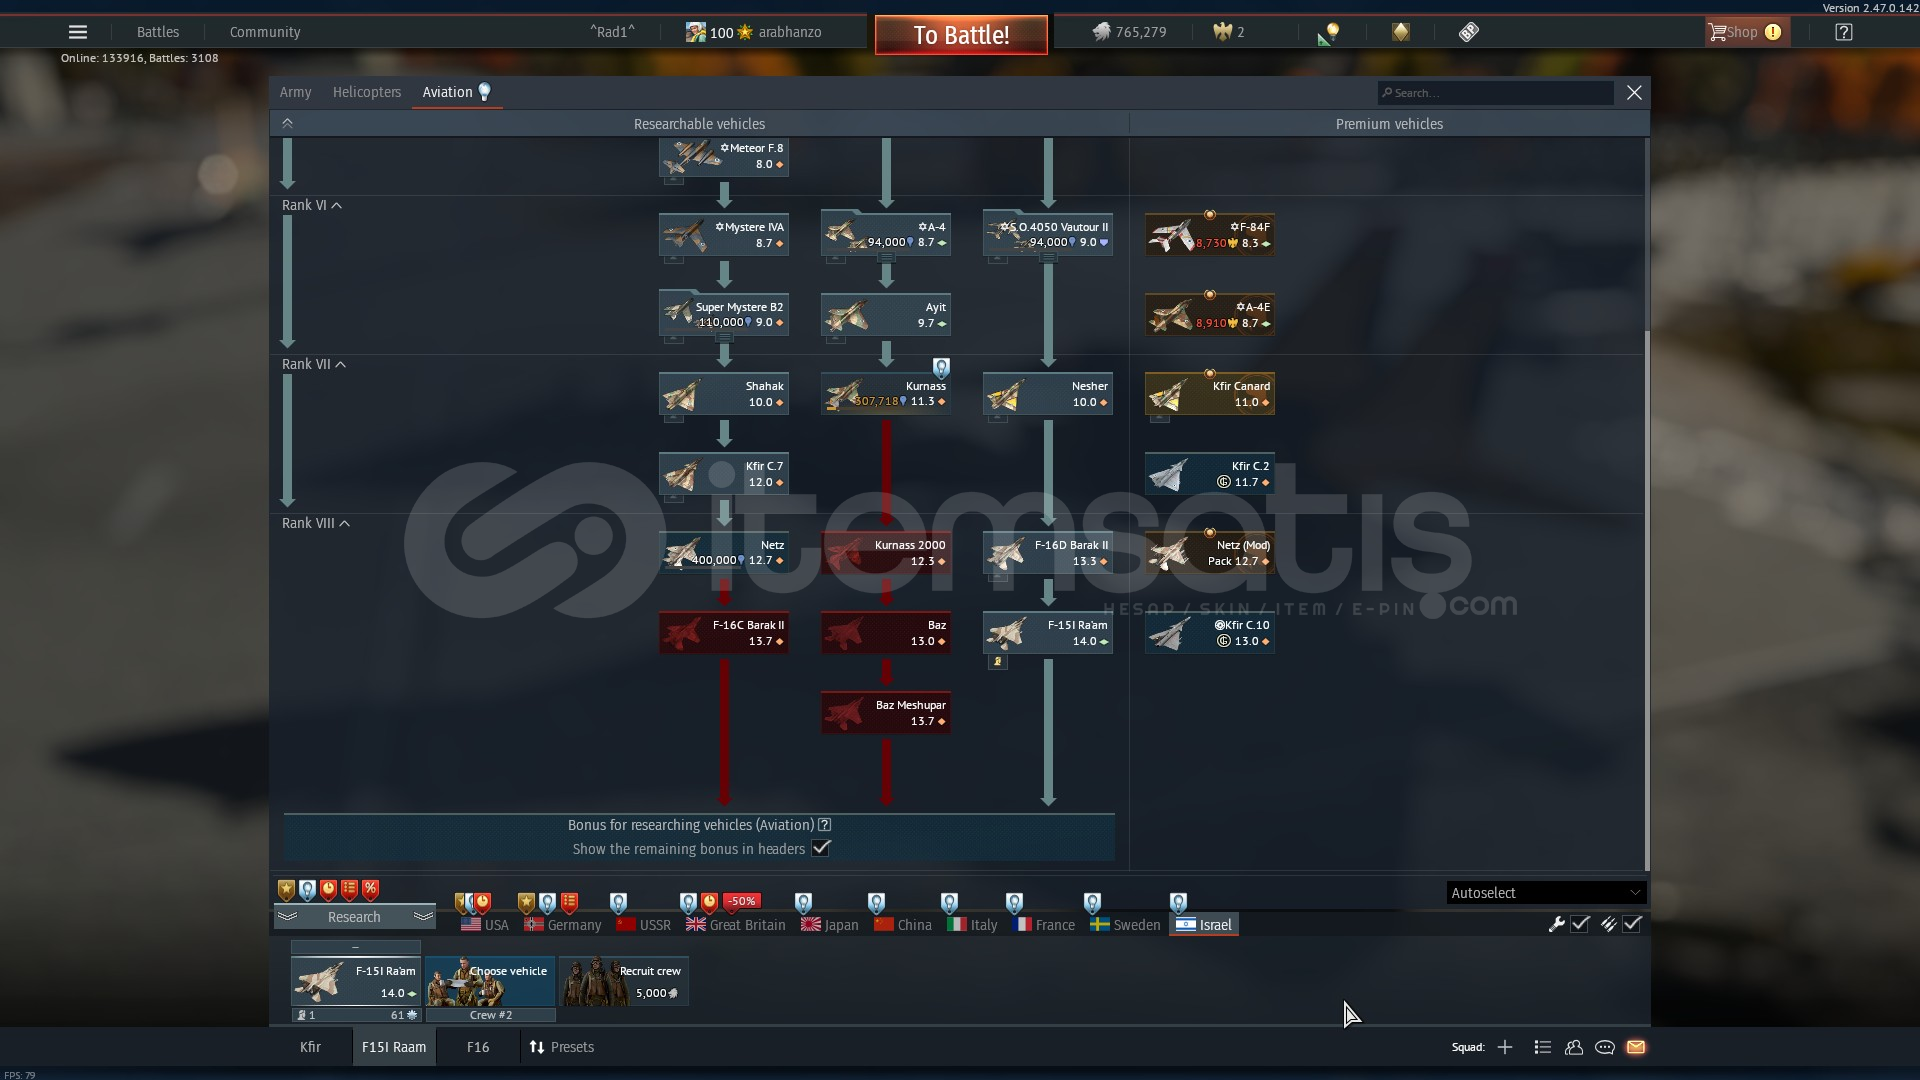1920x1080 pixels.
Task: Select the France nation
Action: [1044, 925]
